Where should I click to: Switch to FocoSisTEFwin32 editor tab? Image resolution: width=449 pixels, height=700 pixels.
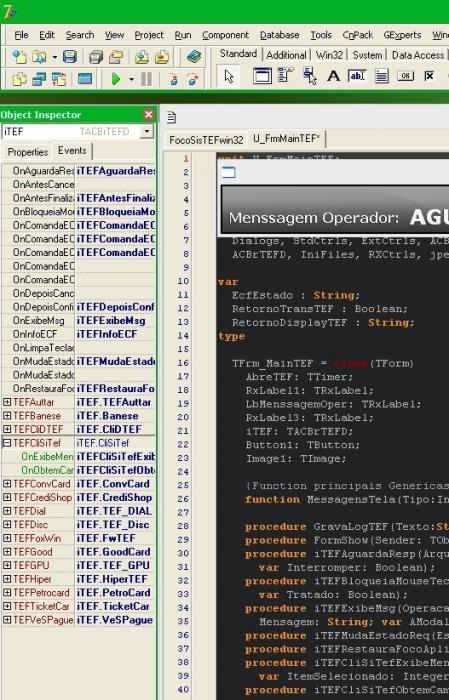(x=206, y=140)
